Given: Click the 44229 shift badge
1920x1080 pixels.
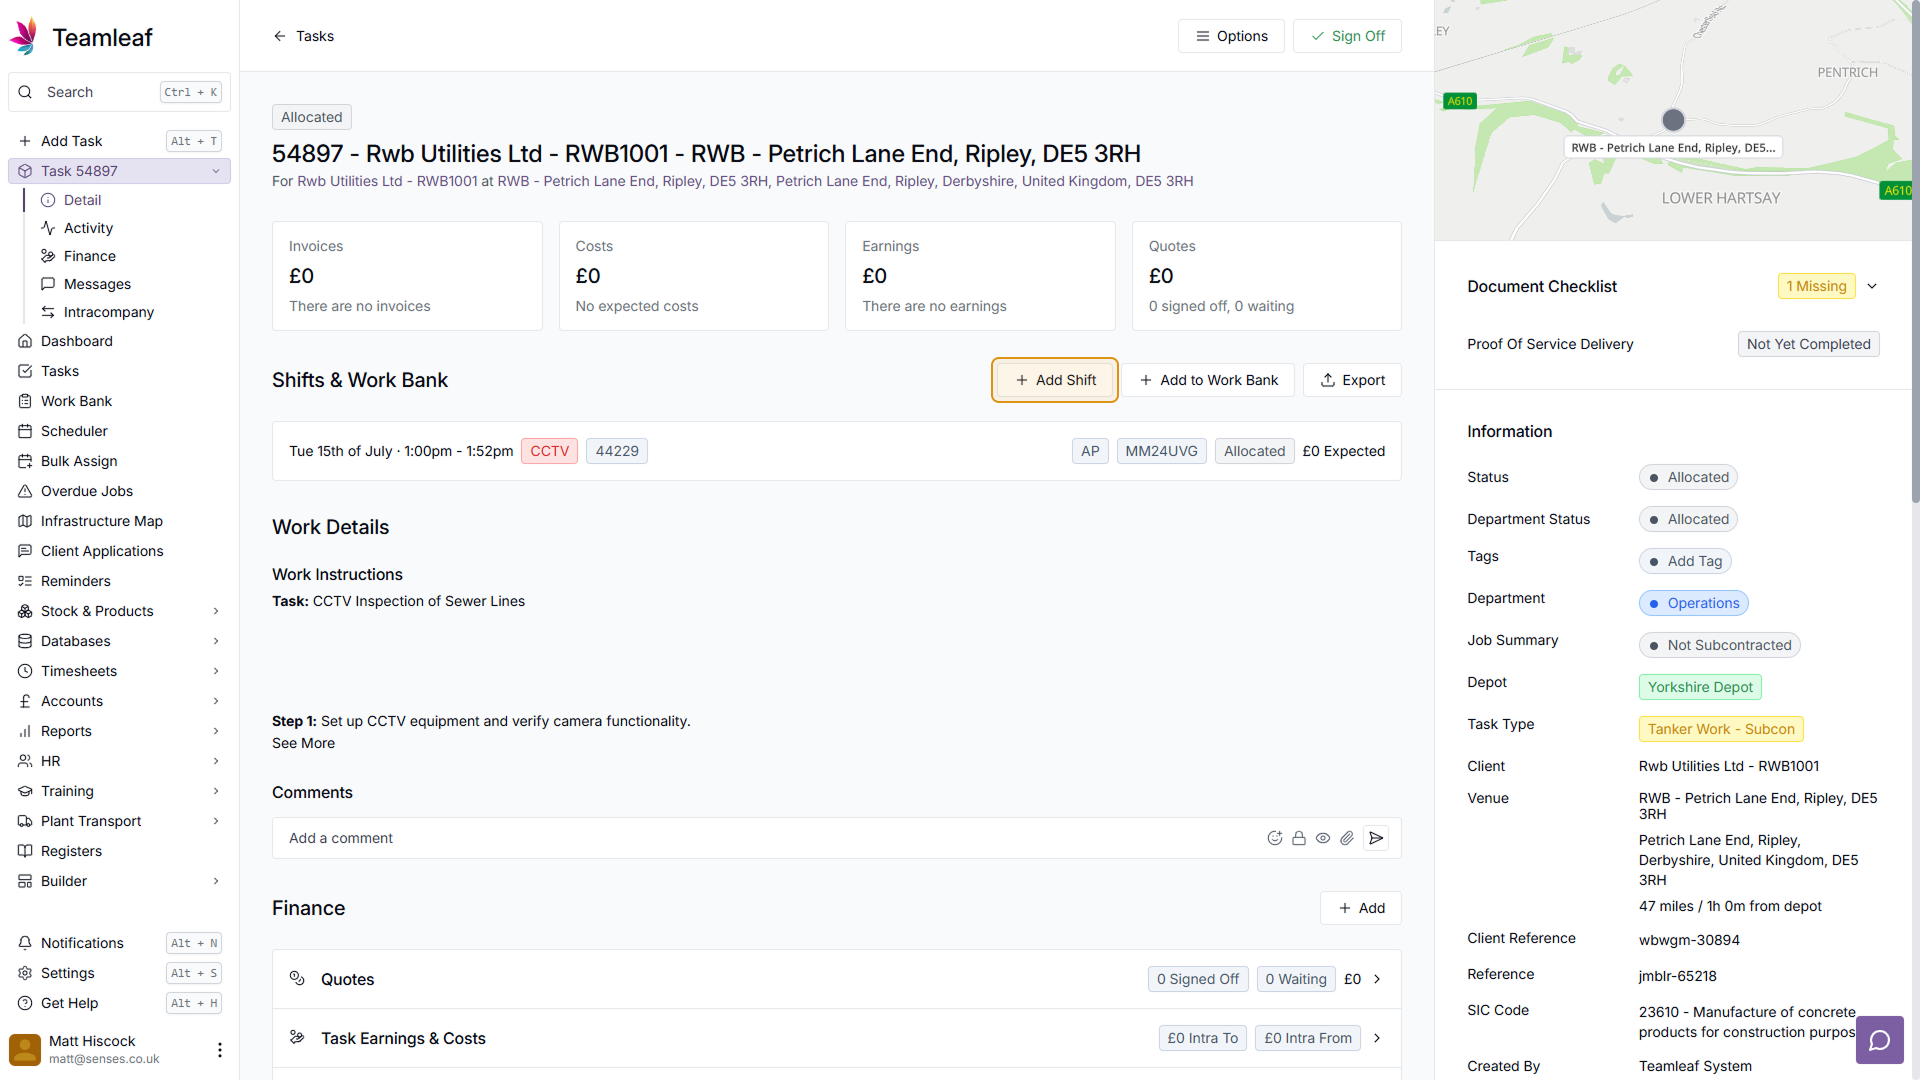Looking at the screenshot, I should [617, 451].
